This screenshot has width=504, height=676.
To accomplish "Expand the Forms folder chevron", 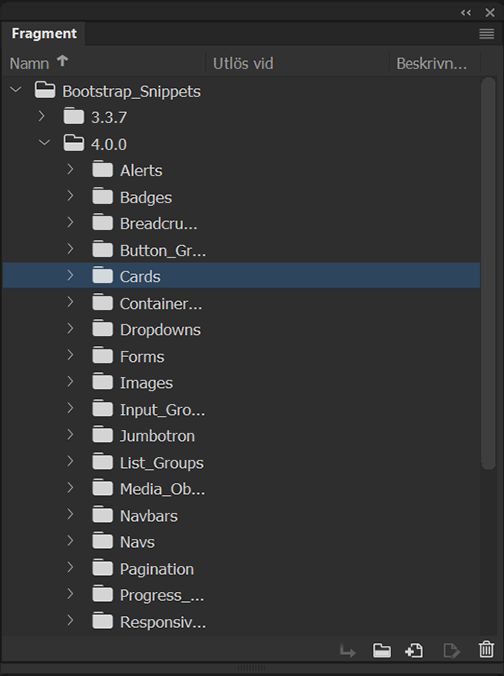I will pos(70,355).
